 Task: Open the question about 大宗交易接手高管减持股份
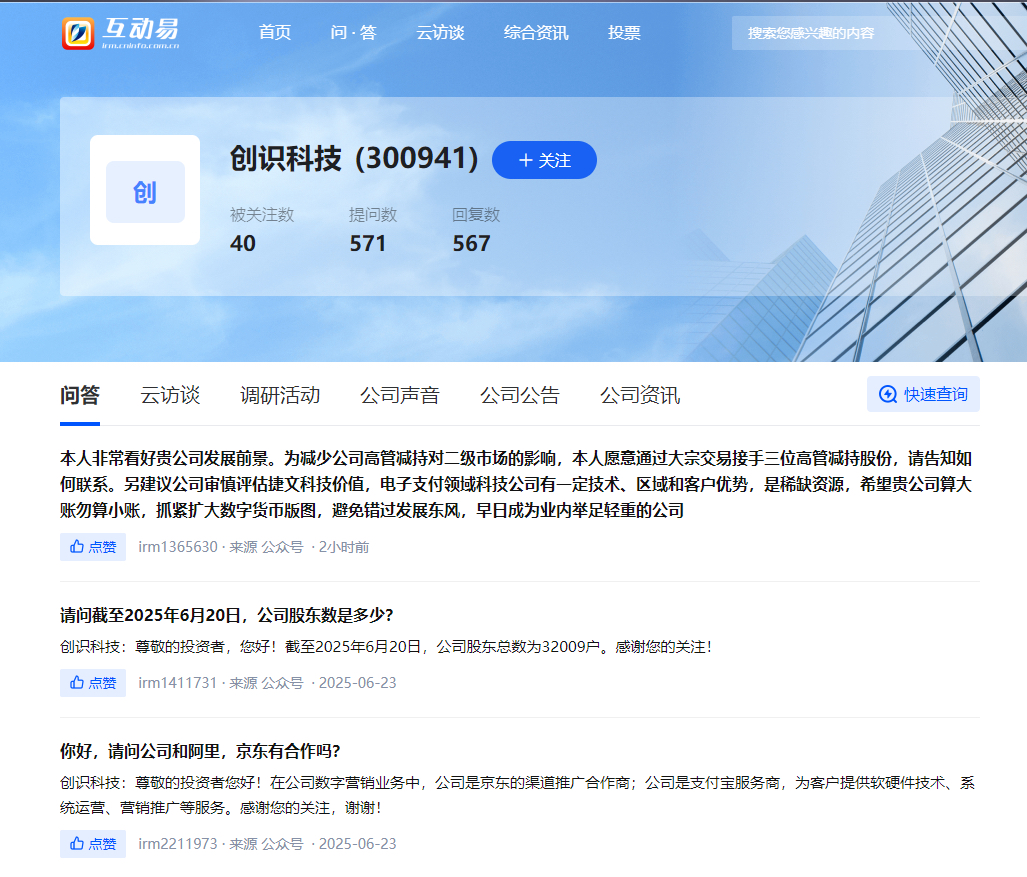point(515,484)
